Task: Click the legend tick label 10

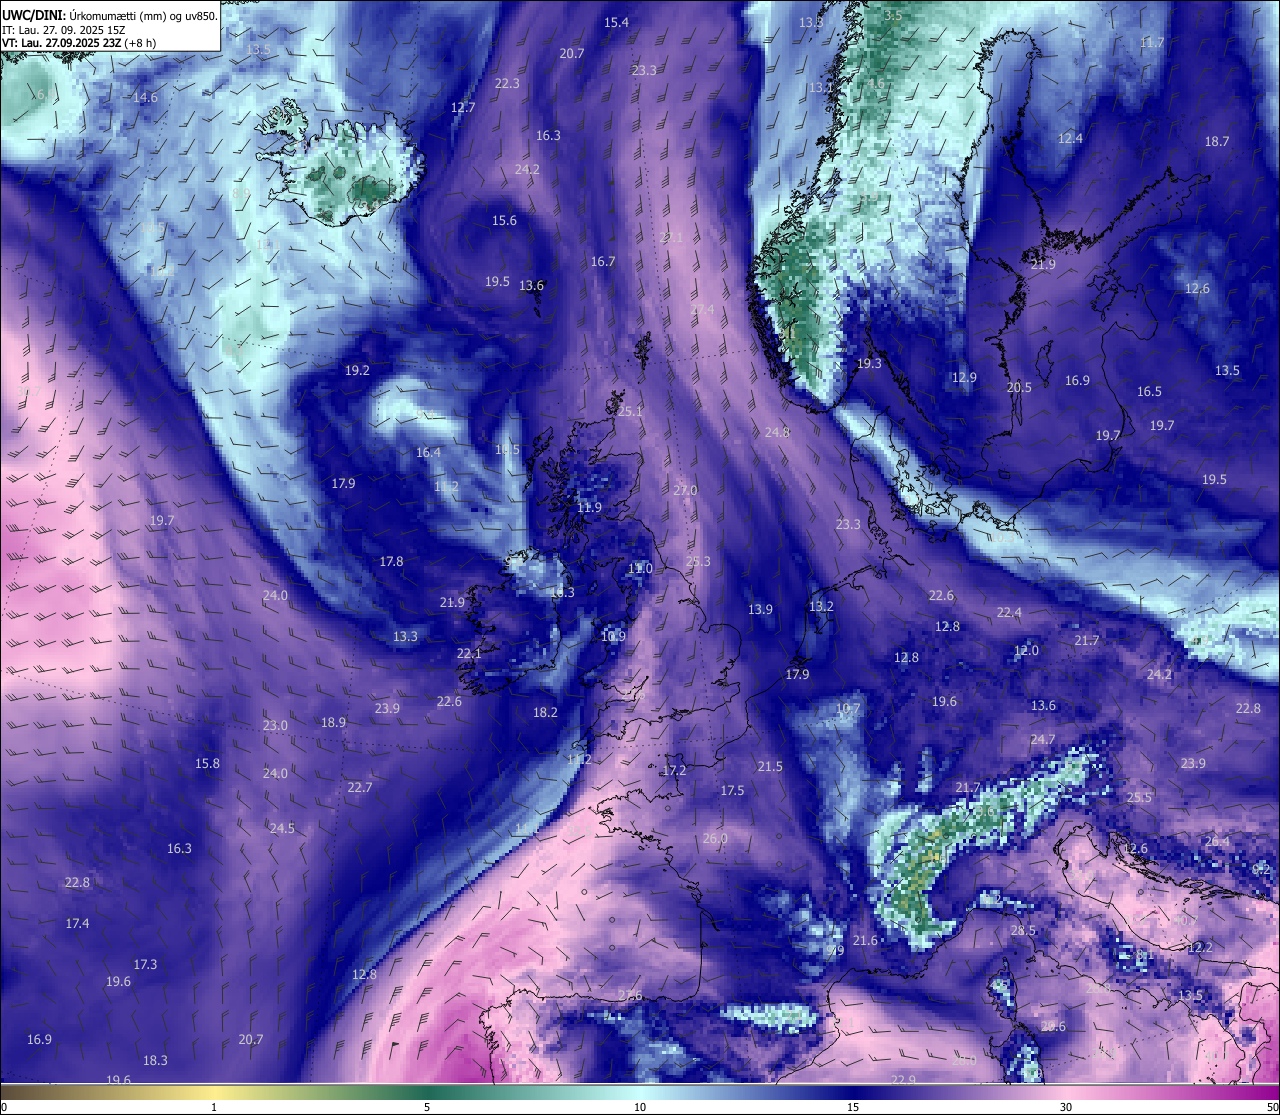Action: [x=640, y=1107]
